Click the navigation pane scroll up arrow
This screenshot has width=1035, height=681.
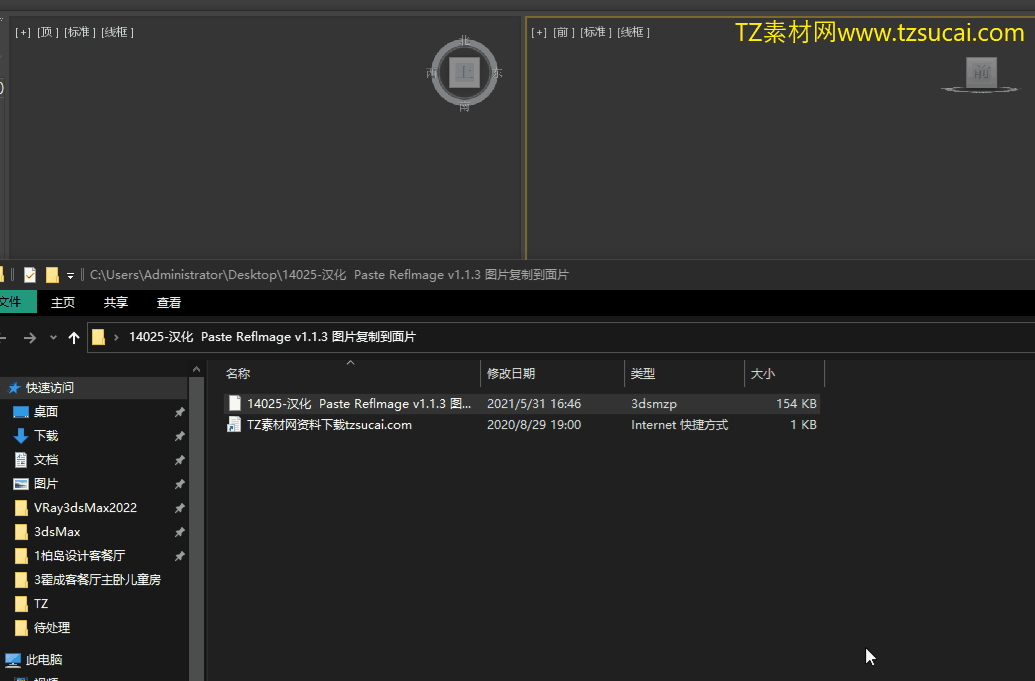point(197,369)
